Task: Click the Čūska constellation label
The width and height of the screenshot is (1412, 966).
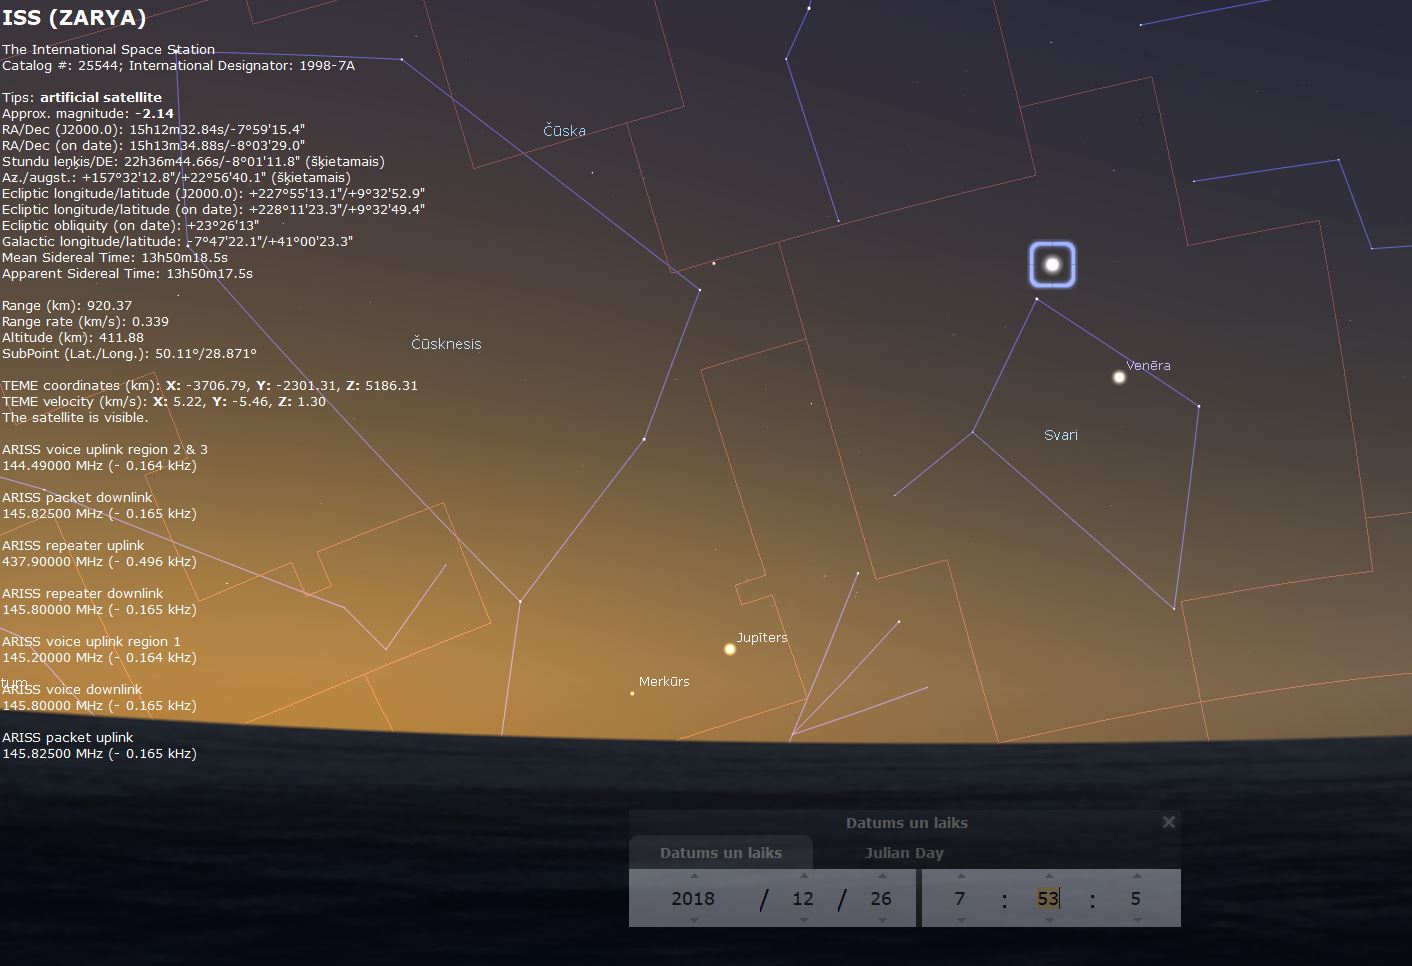Action: pyautogui.click(x=564, y=131)
